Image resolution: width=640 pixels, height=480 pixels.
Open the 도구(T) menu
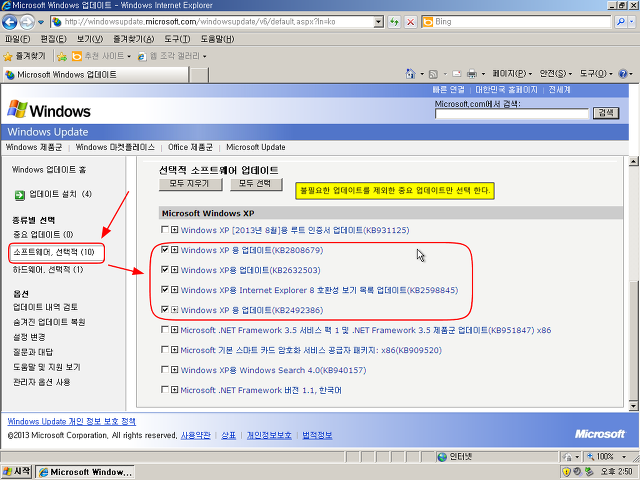177,39
